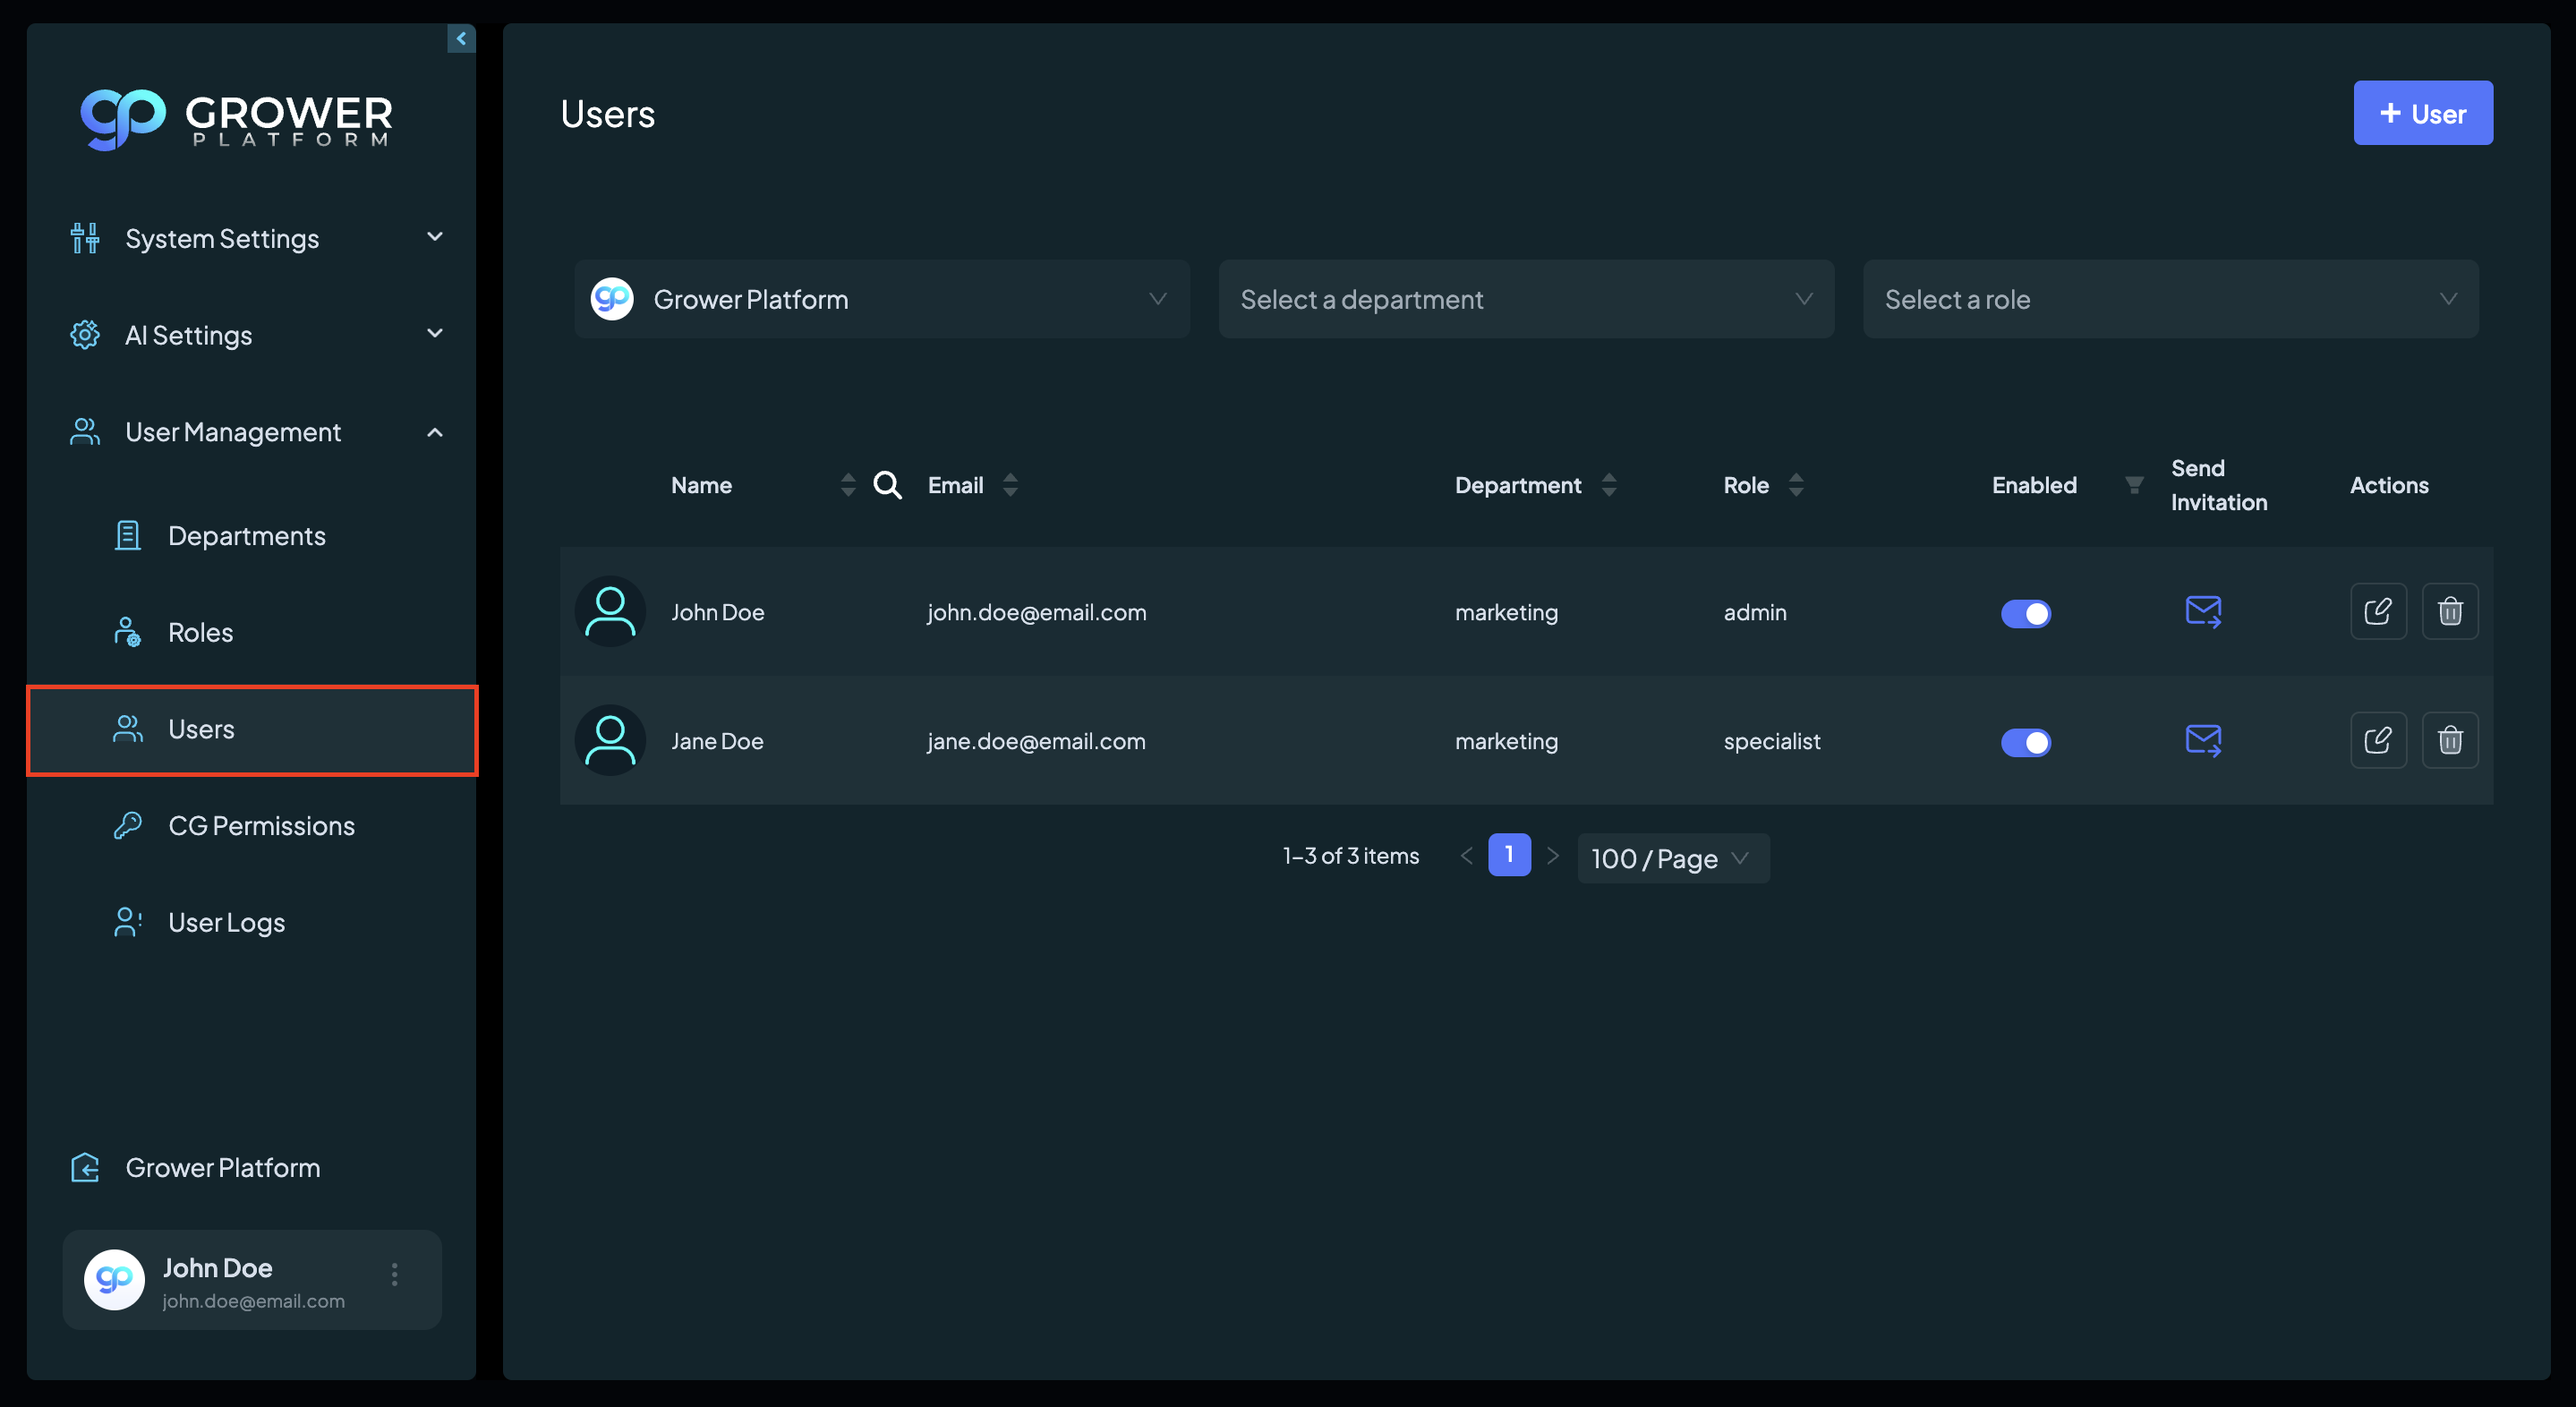The width and height of the screenshot is (2576, 1407).
Task: Click the User Logs person icon
Action: [x=128, y=922]
